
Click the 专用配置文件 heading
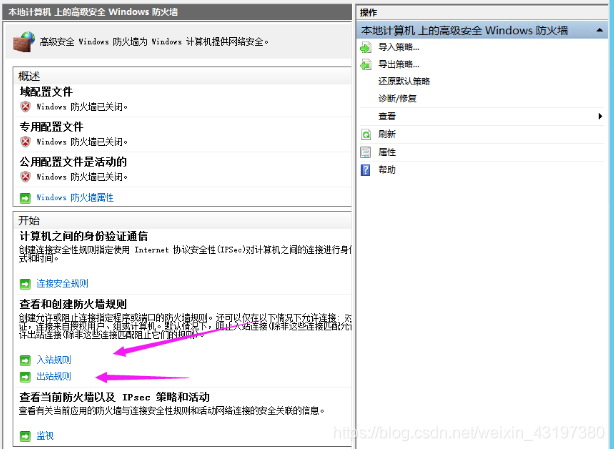[51, 127]
